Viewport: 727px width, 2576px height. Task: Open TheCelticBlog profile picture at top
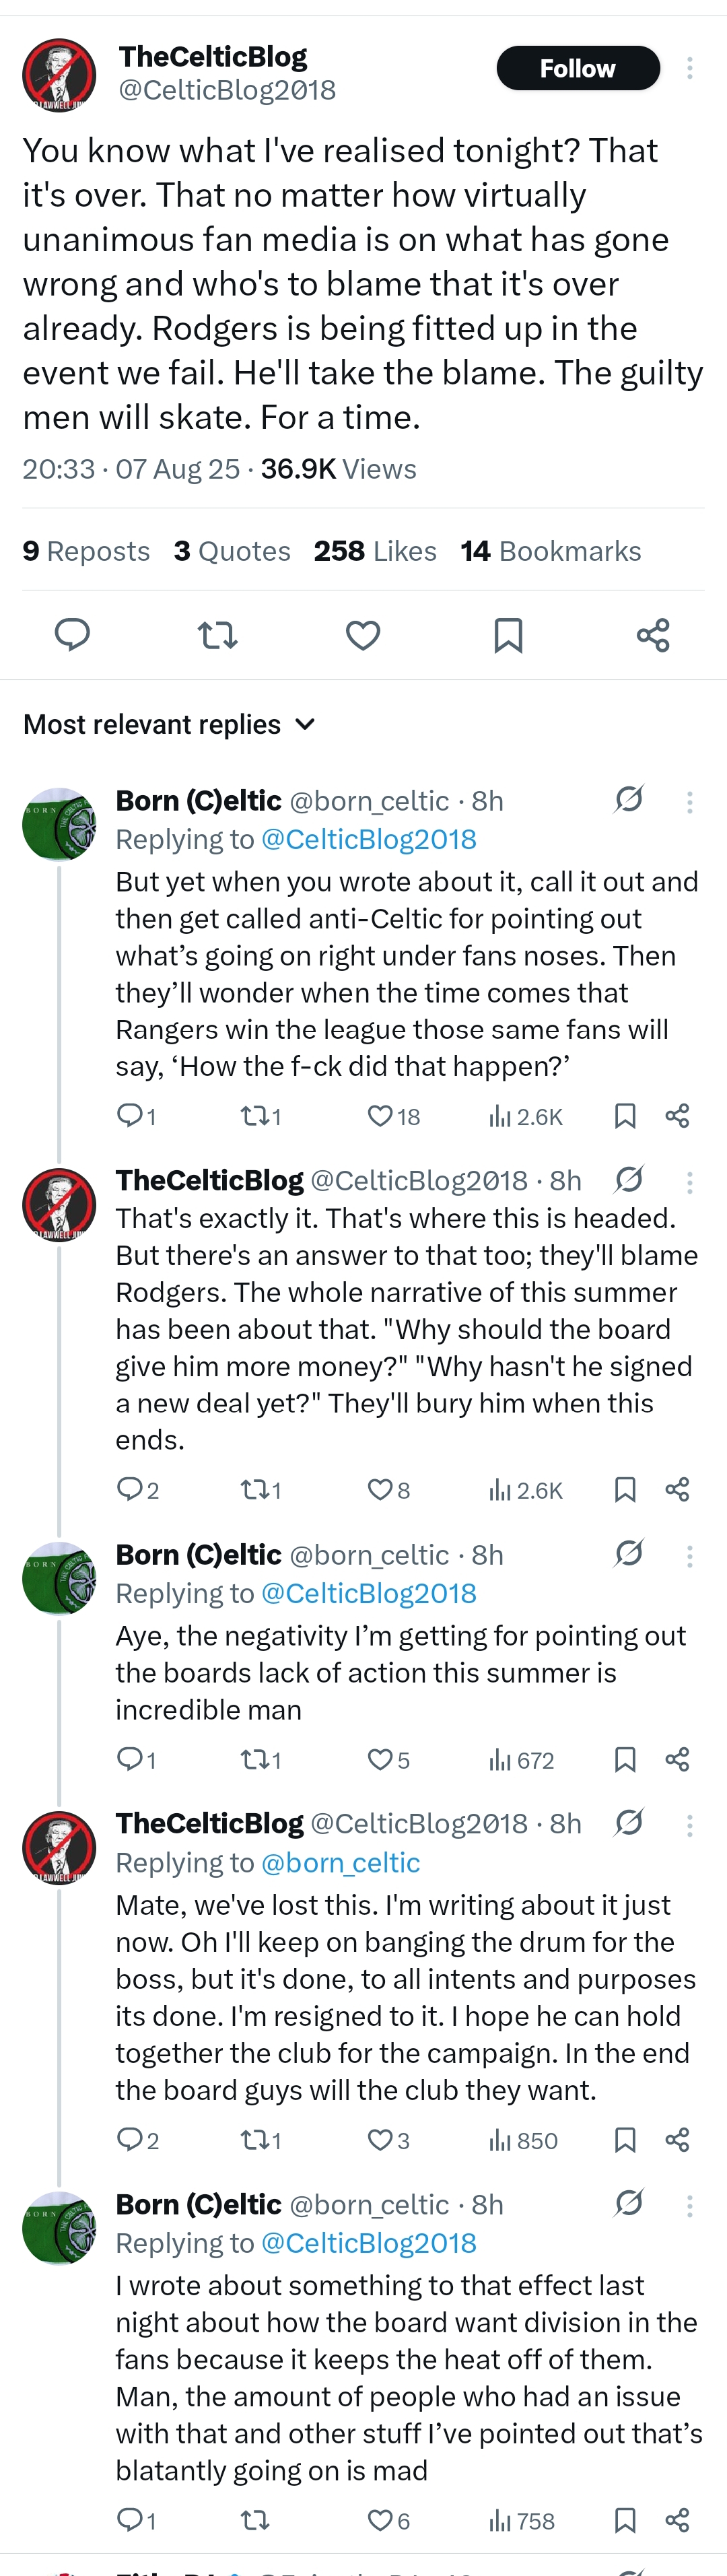59,75
